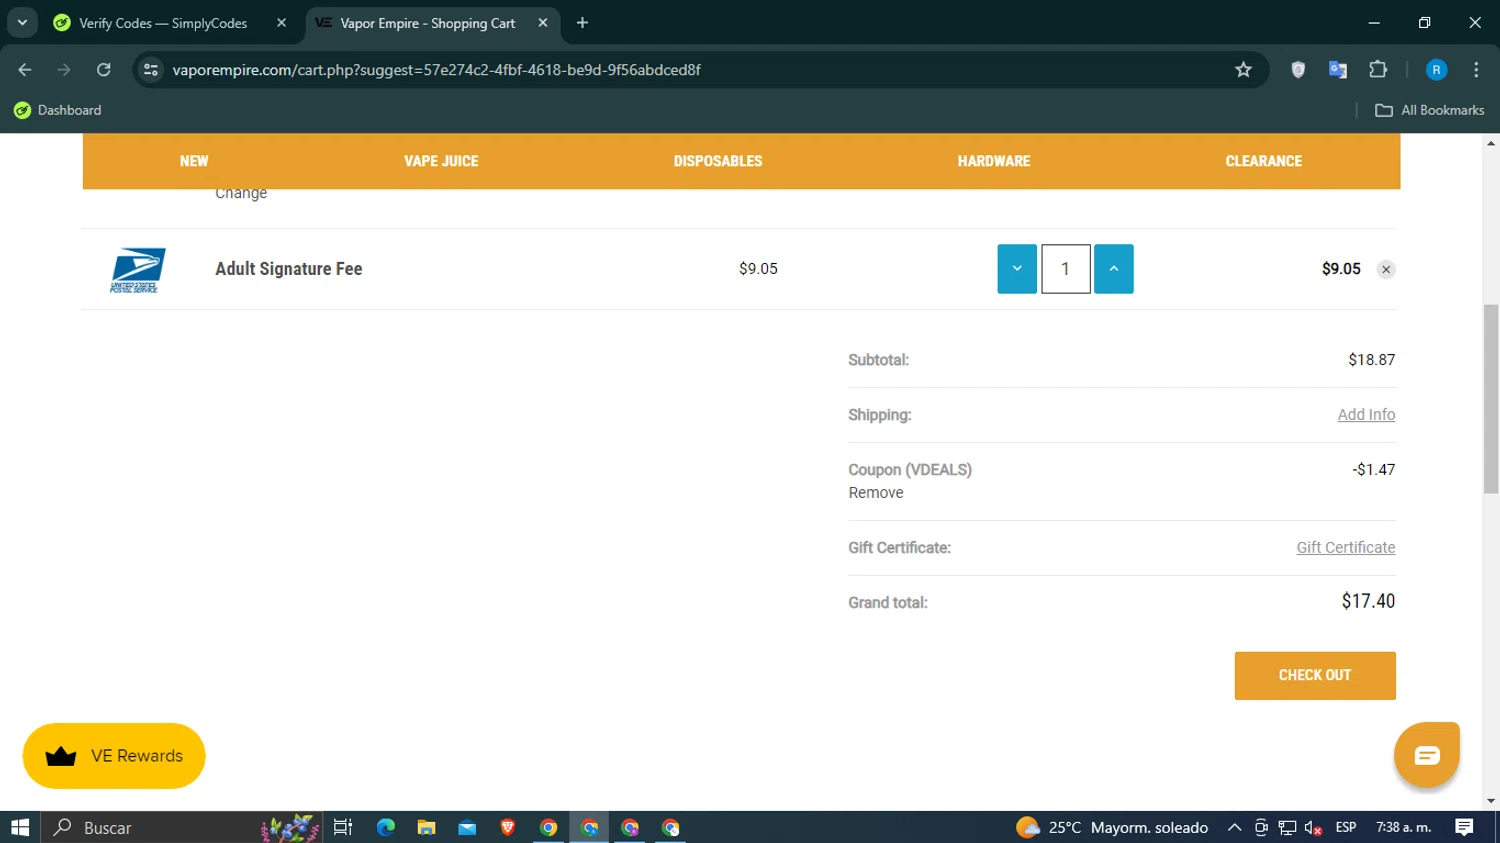The width and height of the screenshot is (1500, 843).
Task: Click the quantity input field showing 1
Action: (1065, 269)
